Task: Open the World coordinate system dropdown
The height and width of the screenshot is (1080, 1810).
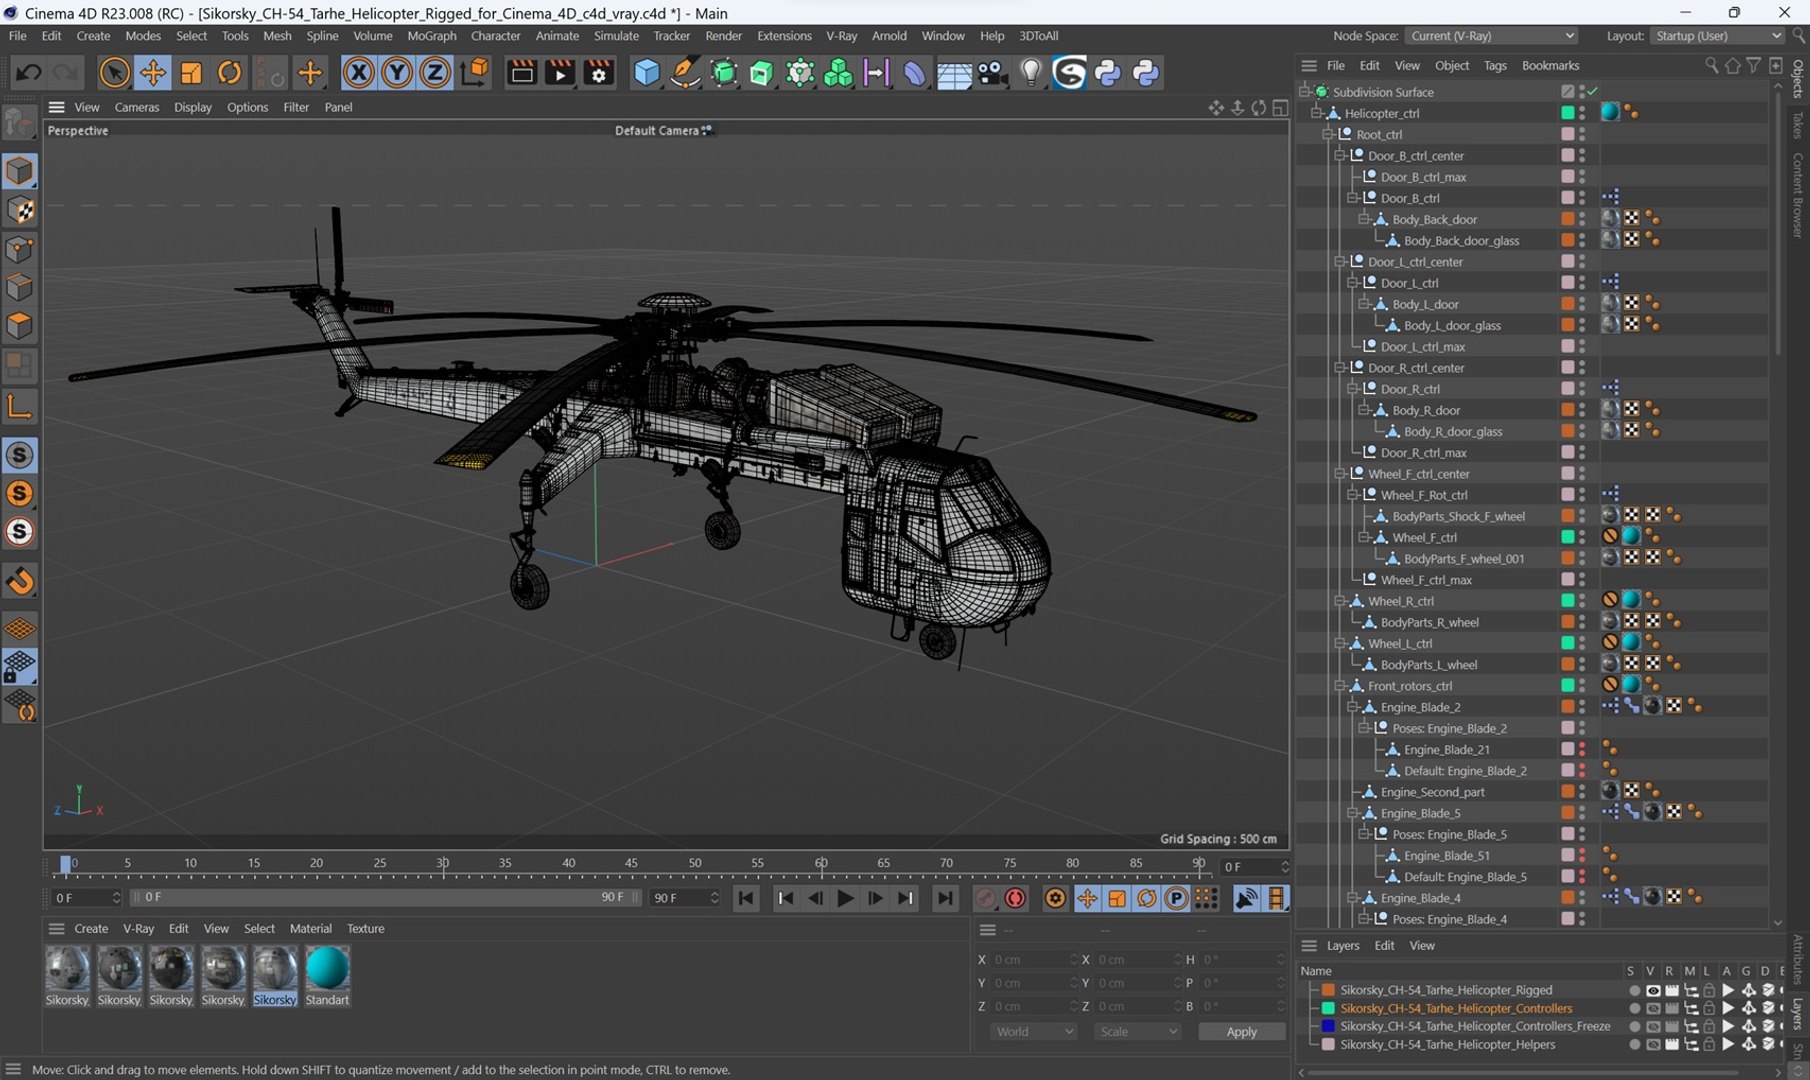Action: [x=1033, y=1031]
